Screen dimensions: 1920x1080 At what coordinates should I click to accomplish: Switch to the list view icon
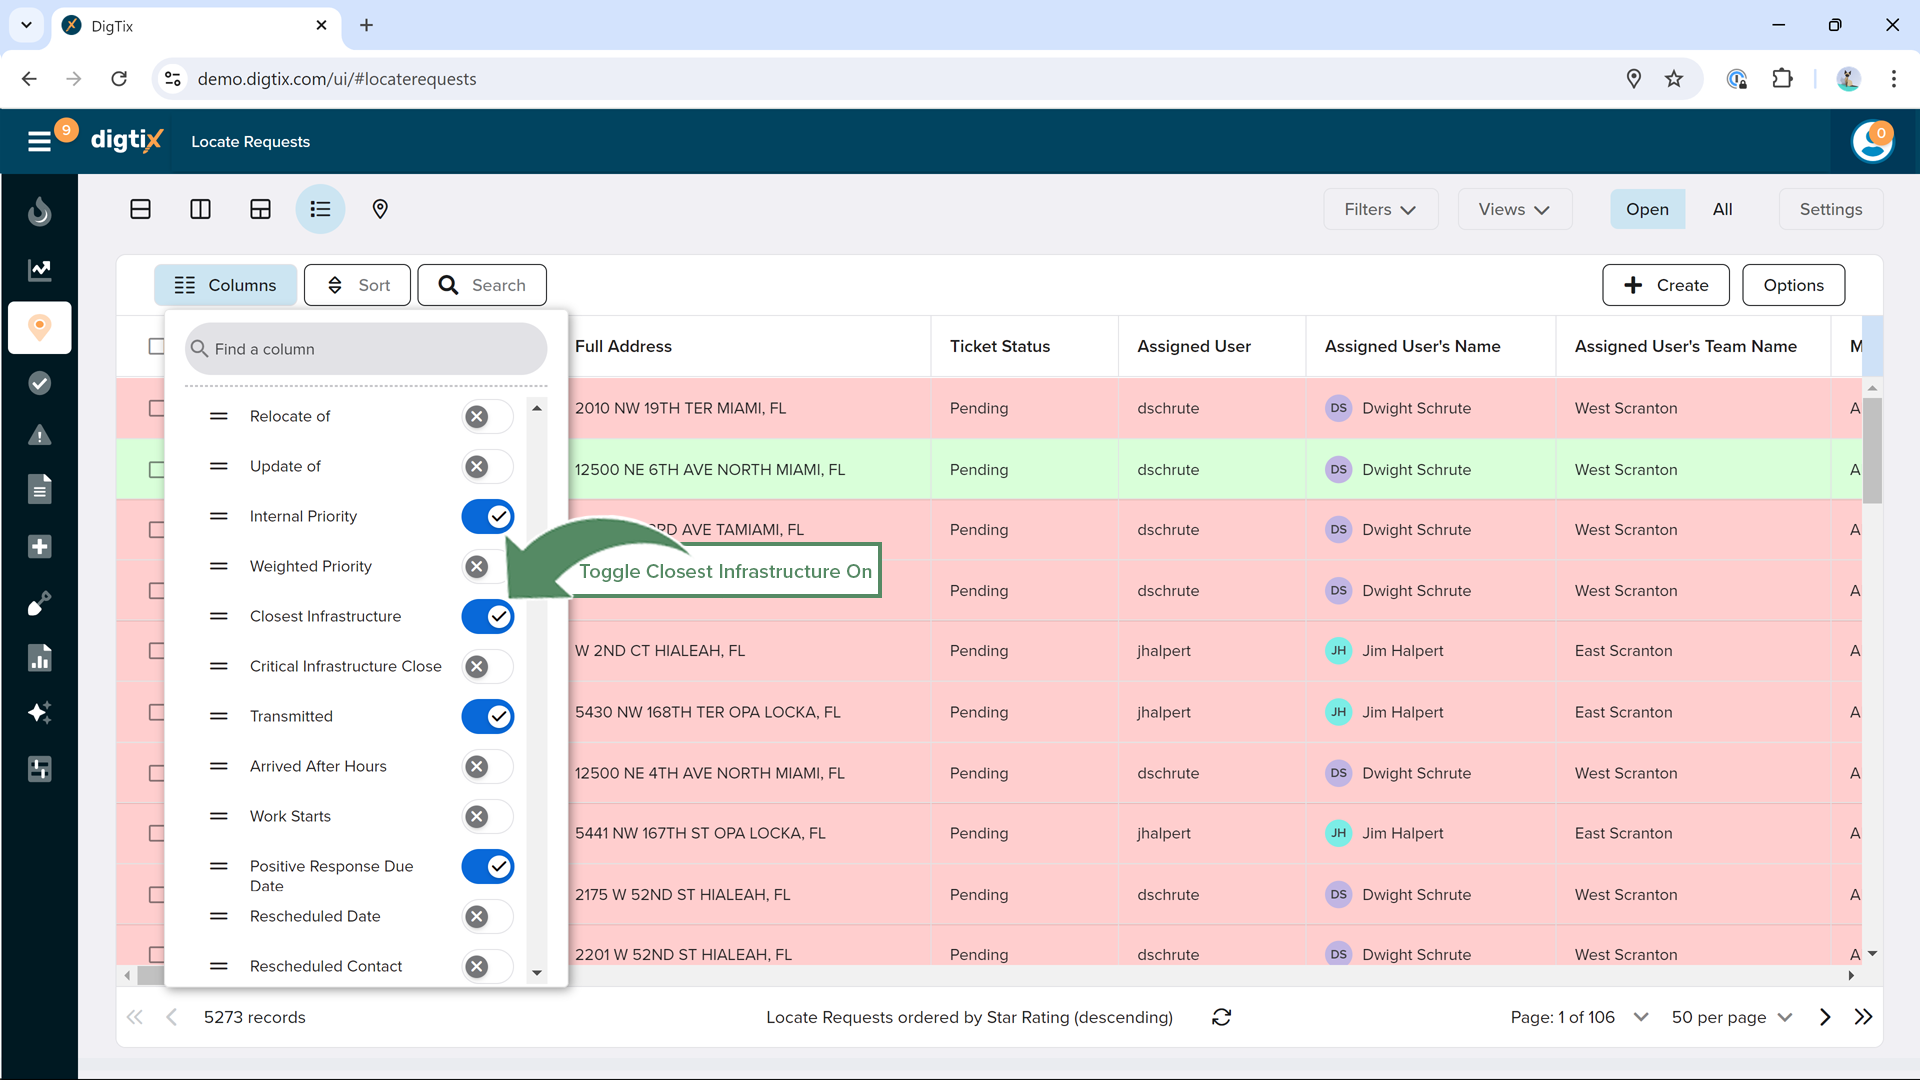click(x=320, y=209)
